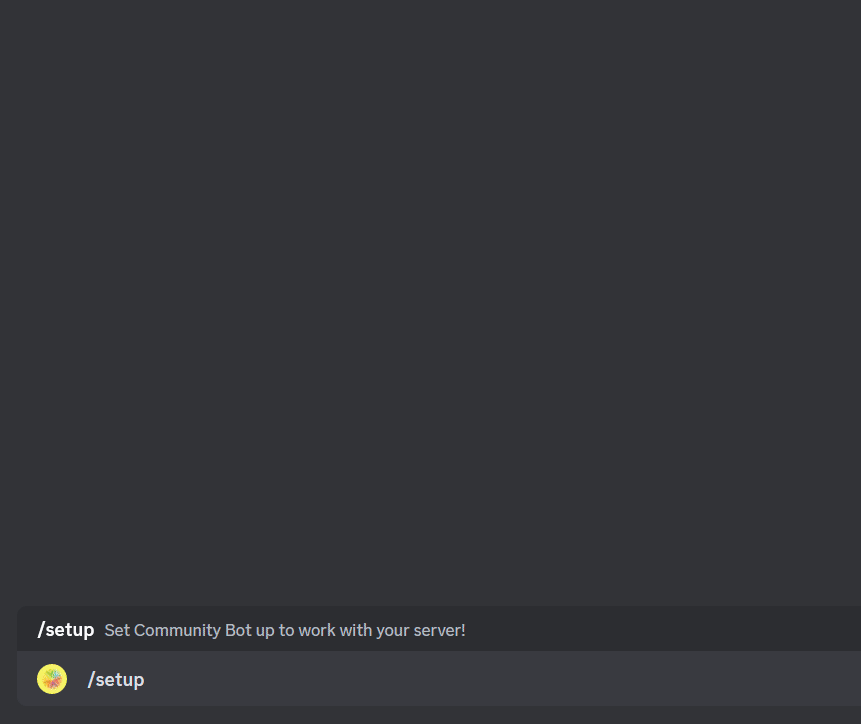Click the colorful starburst bot icon
The width and height of the screenshot is (861, 724).
(x=52, y=679)
